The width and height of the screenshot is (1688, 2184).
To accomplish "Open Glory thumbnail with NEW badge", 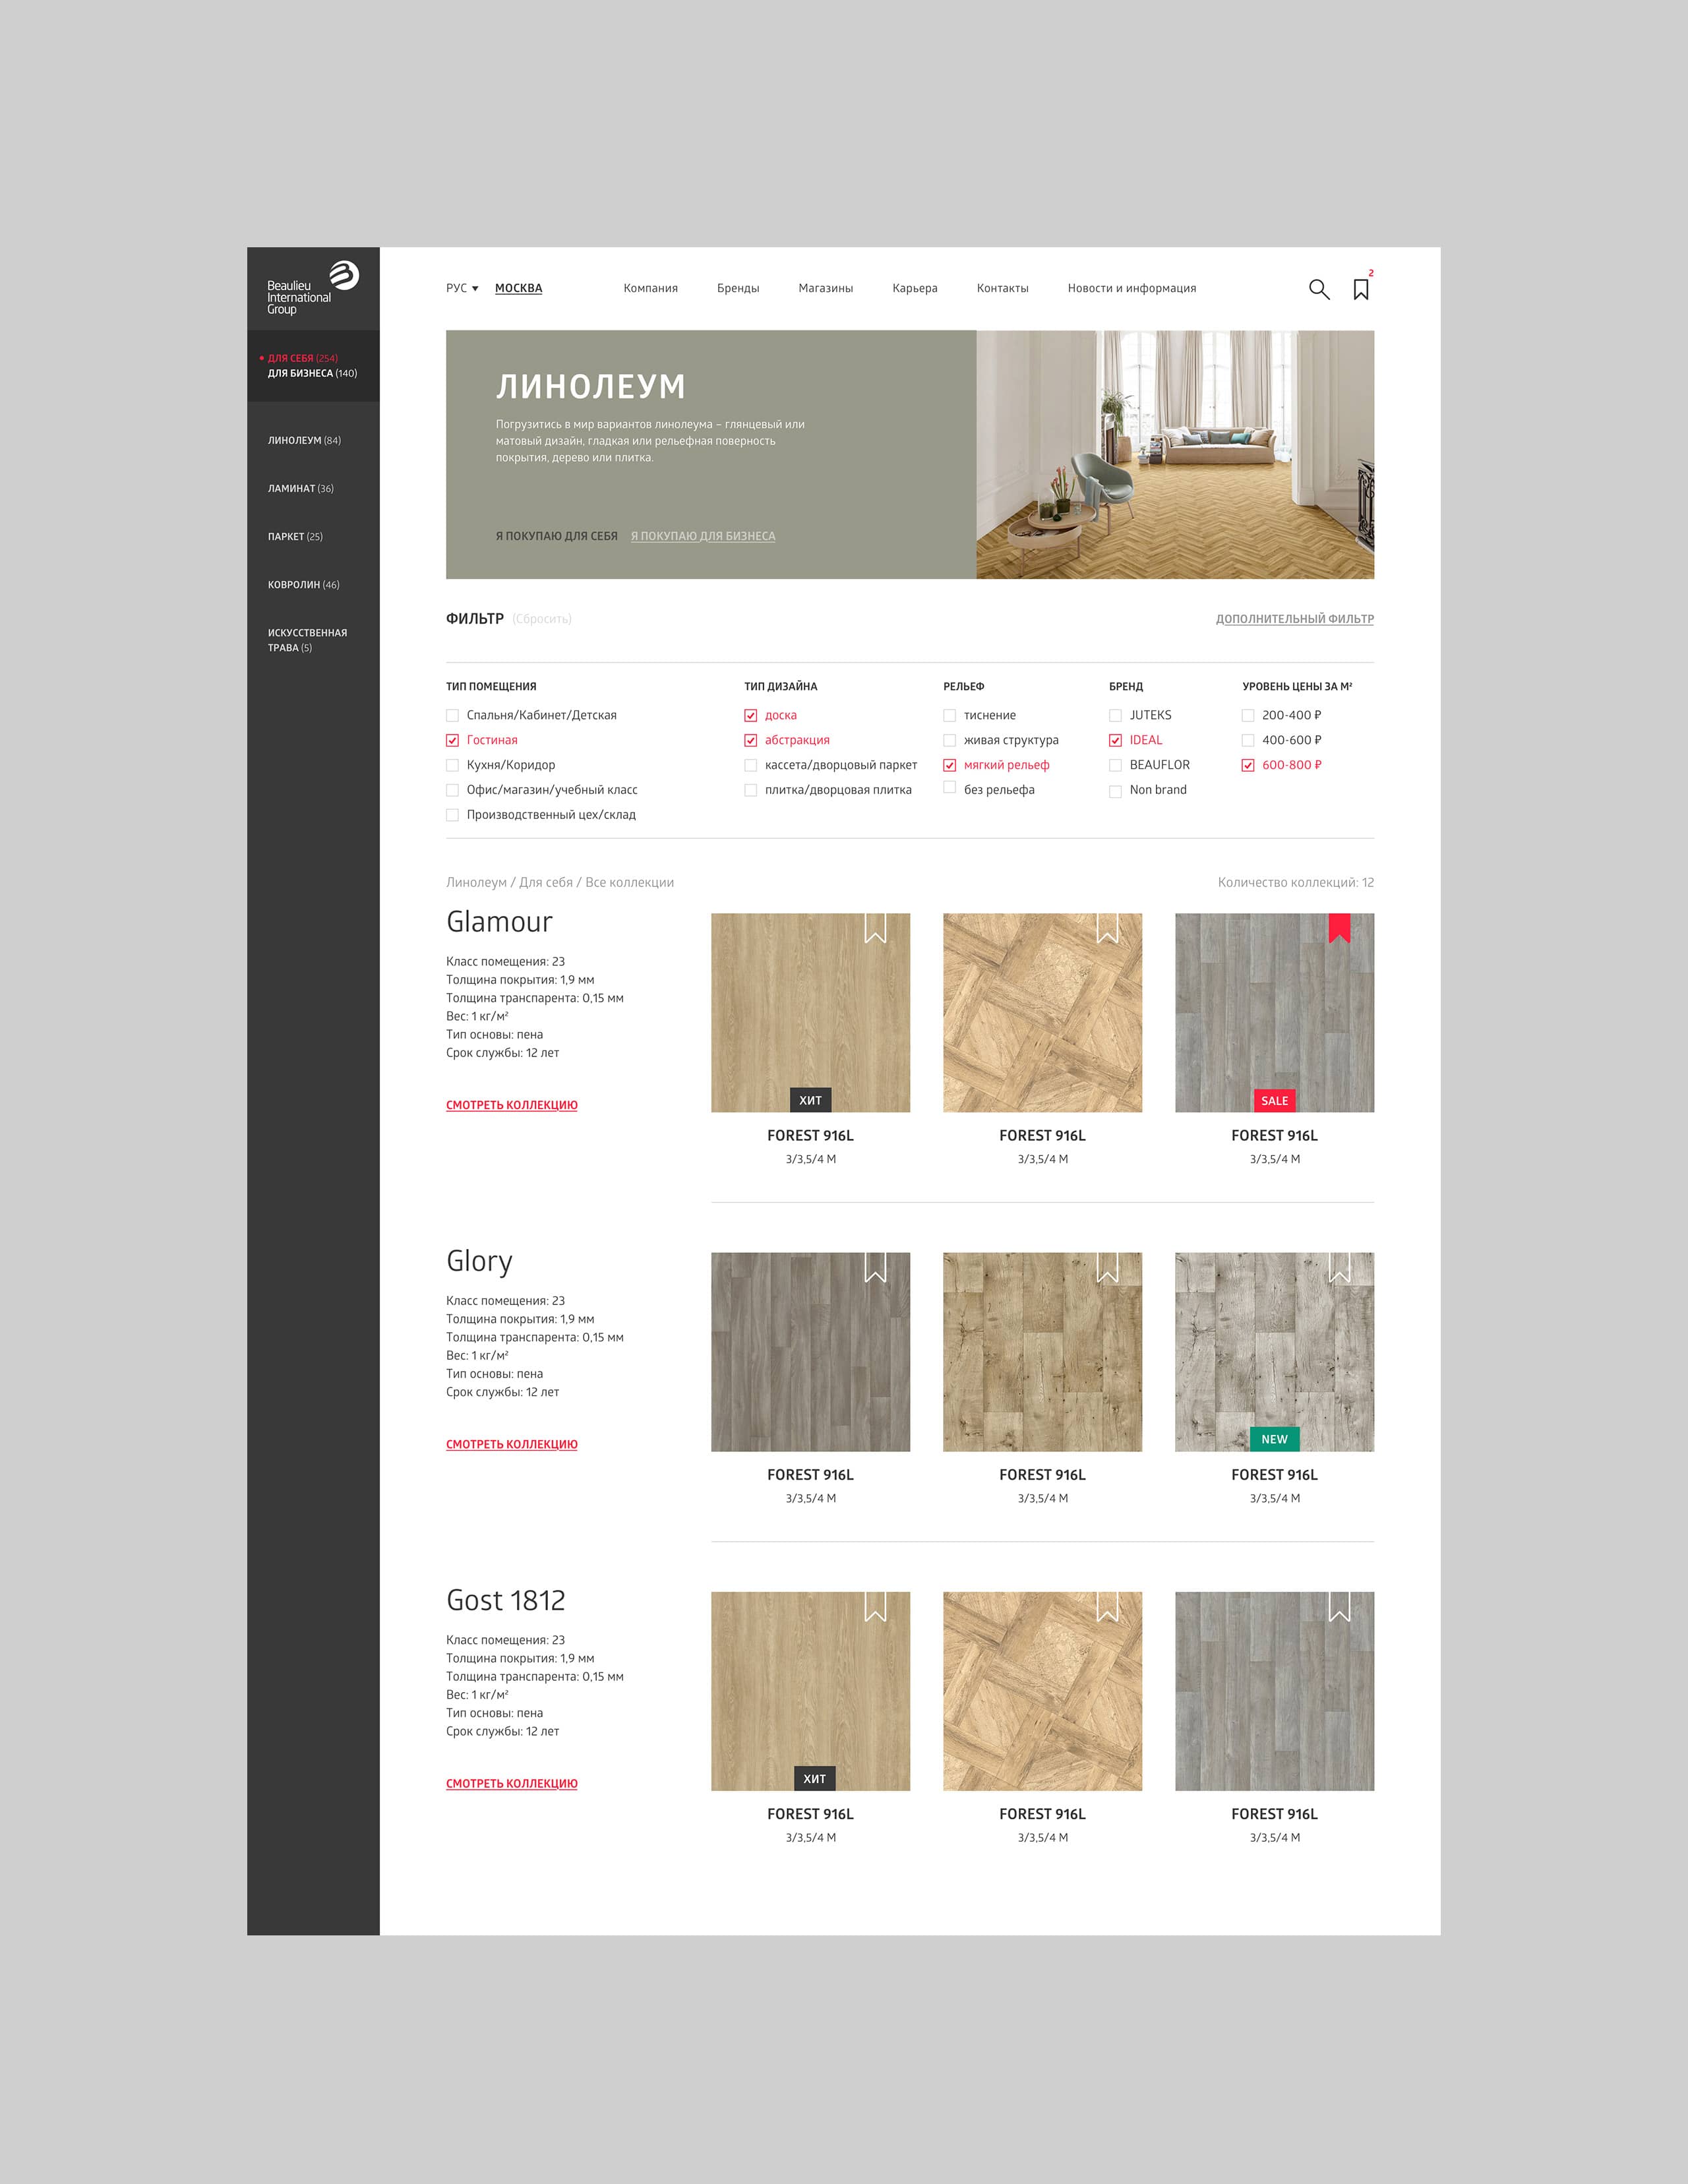I will [1274, 1351].
